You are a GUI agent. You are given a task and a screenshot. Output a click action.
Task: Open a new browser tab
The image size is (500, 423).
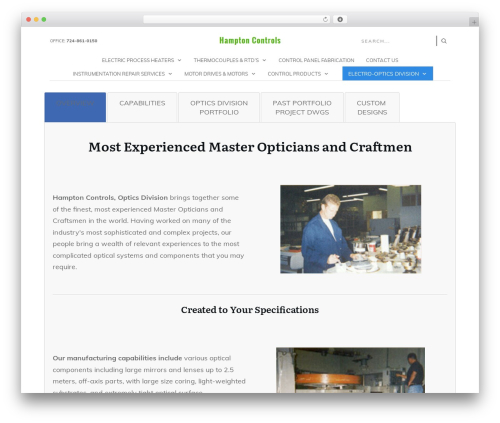474,22
